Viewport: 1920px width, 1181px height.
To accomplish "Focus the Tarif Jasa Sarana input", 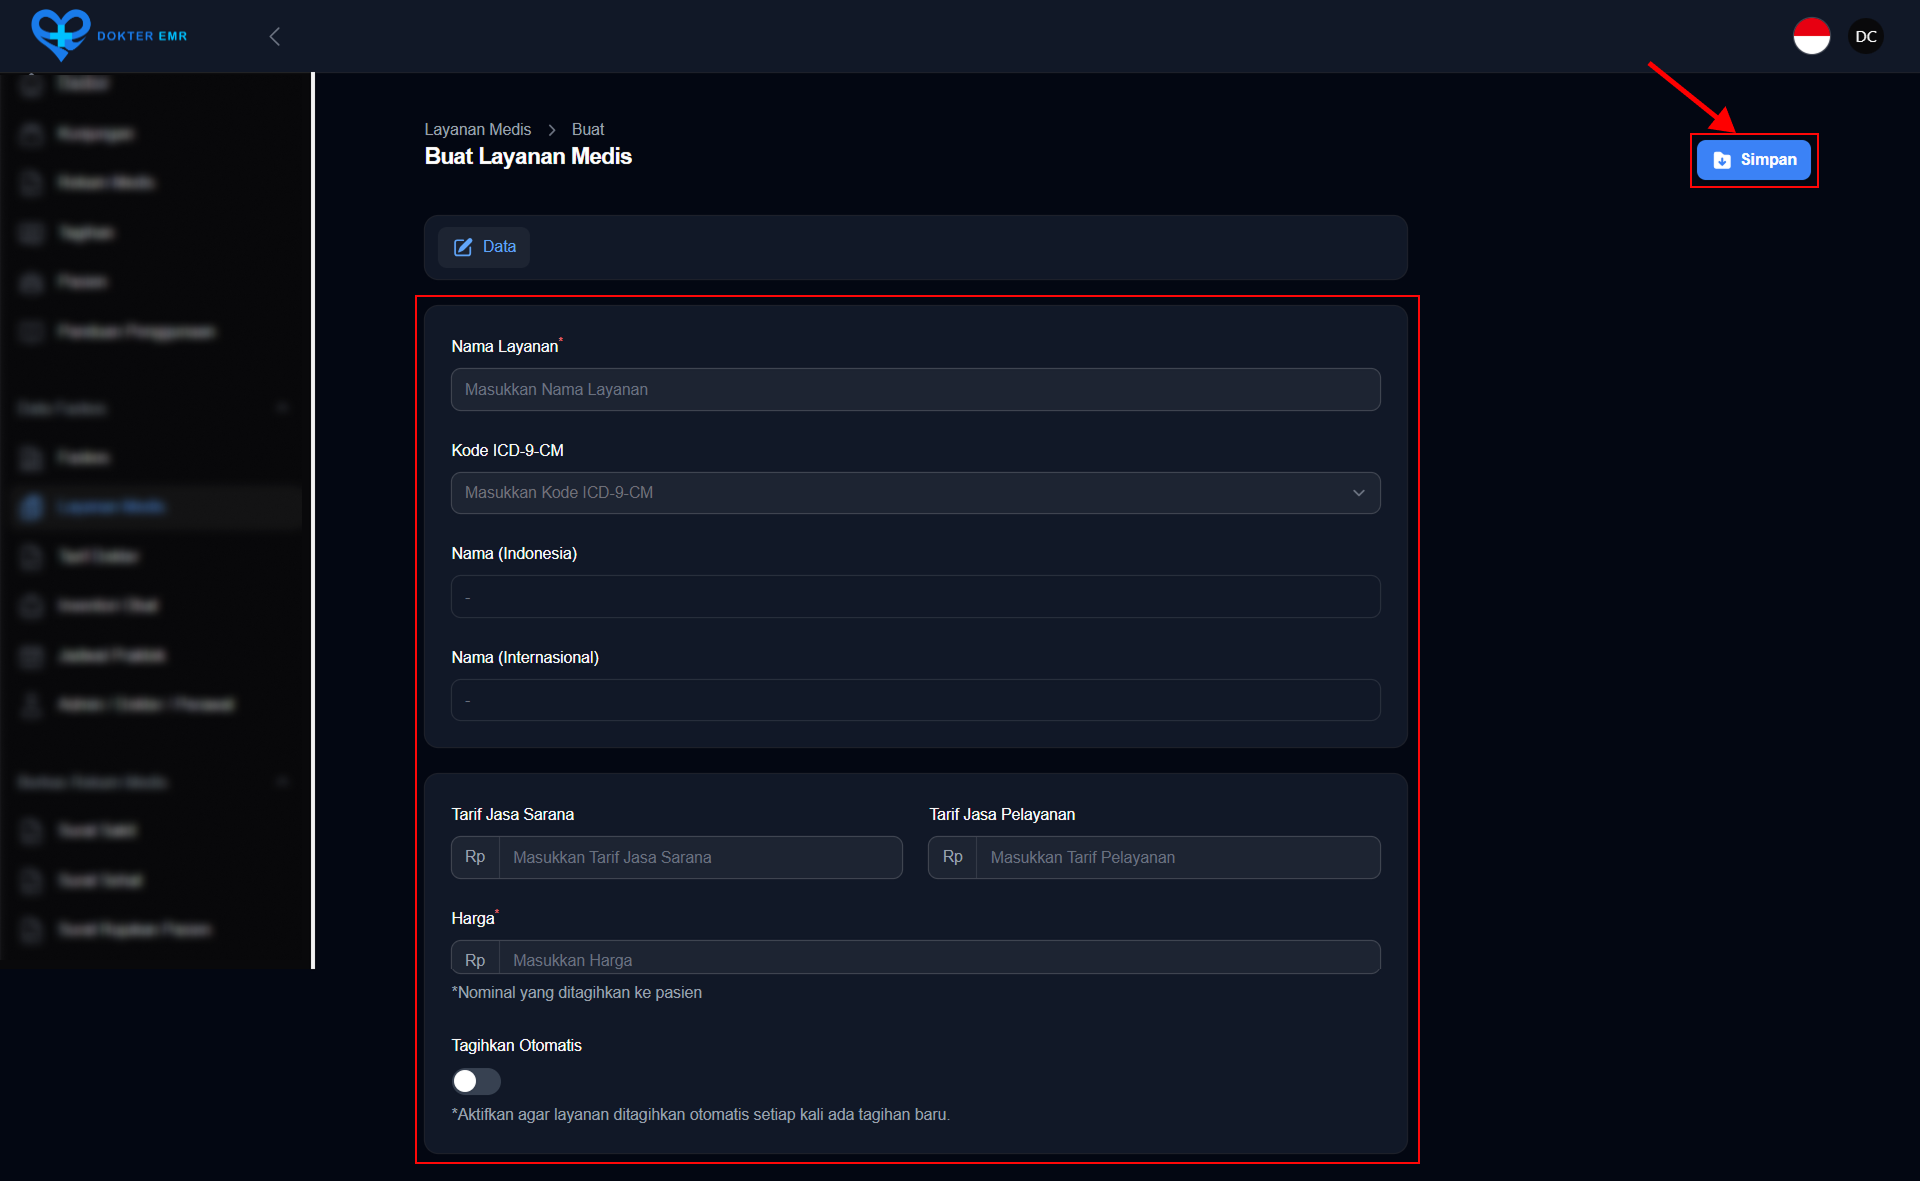I will 700,857.
